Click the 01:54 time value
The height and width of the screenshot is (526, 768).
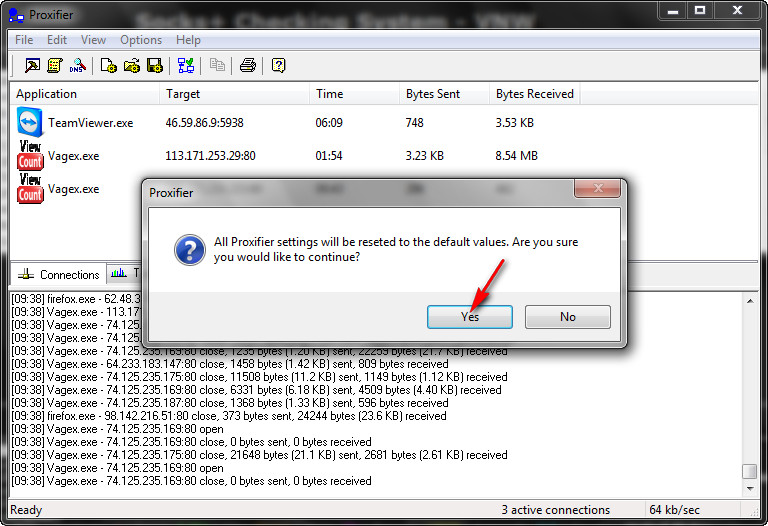[329, 156]
